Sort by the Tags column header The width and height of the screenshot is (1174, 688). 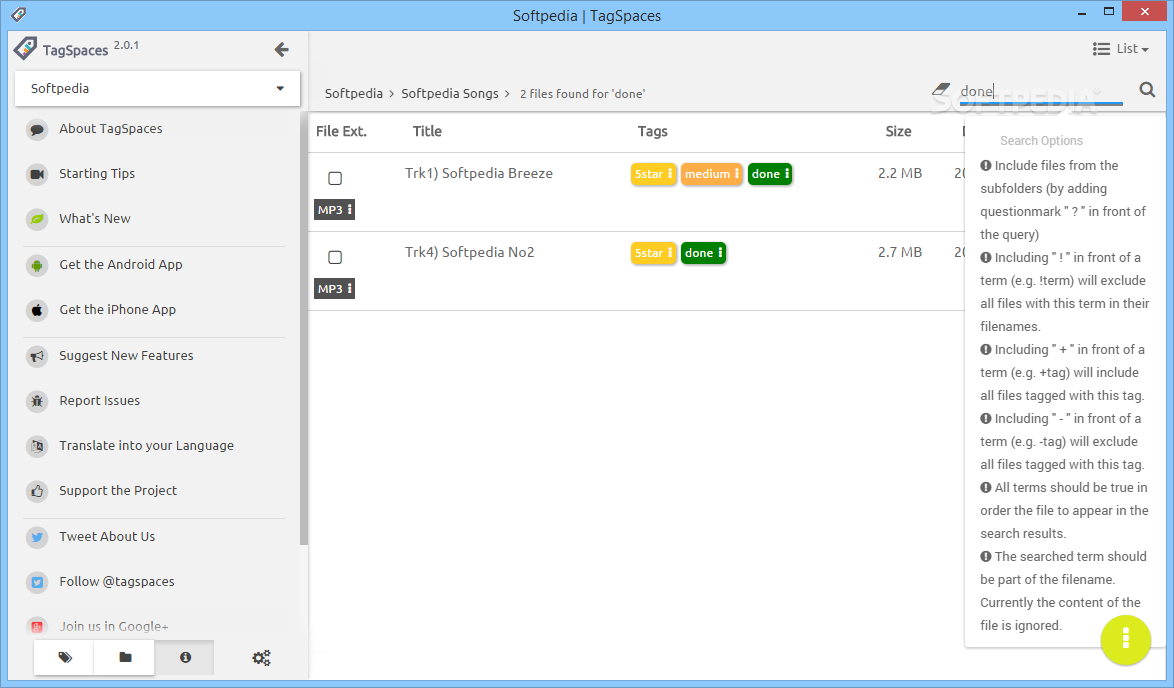coord(652,131)
